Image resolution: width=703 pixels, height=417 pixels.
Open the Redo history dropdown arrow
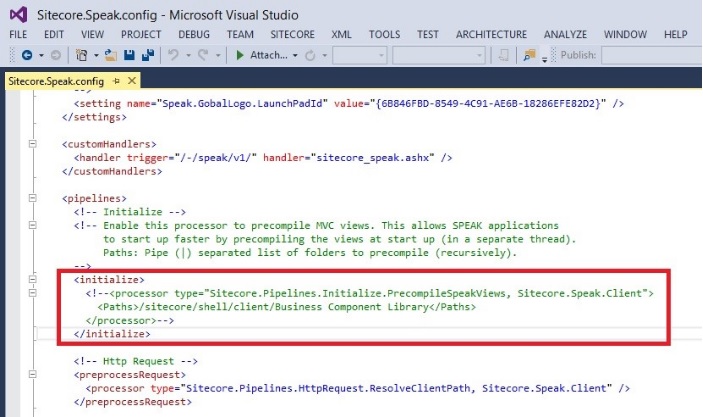pyautogui.click(x=218, y=56)
